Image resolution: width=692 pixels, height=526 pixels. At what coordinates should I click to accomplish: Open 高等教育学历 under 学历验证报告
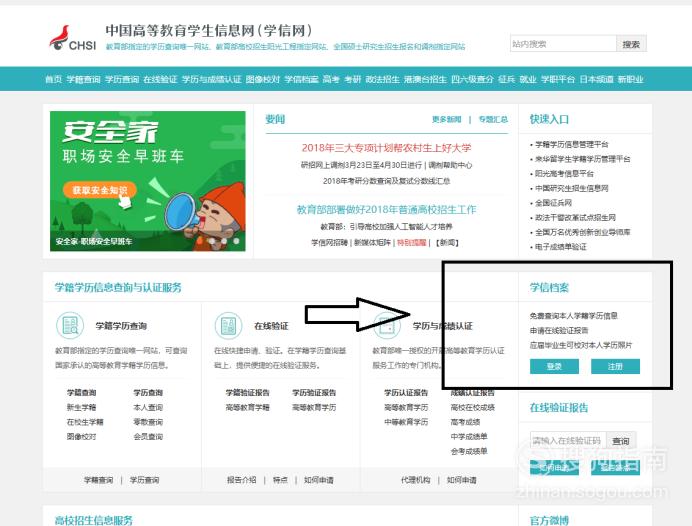(314, 407)
